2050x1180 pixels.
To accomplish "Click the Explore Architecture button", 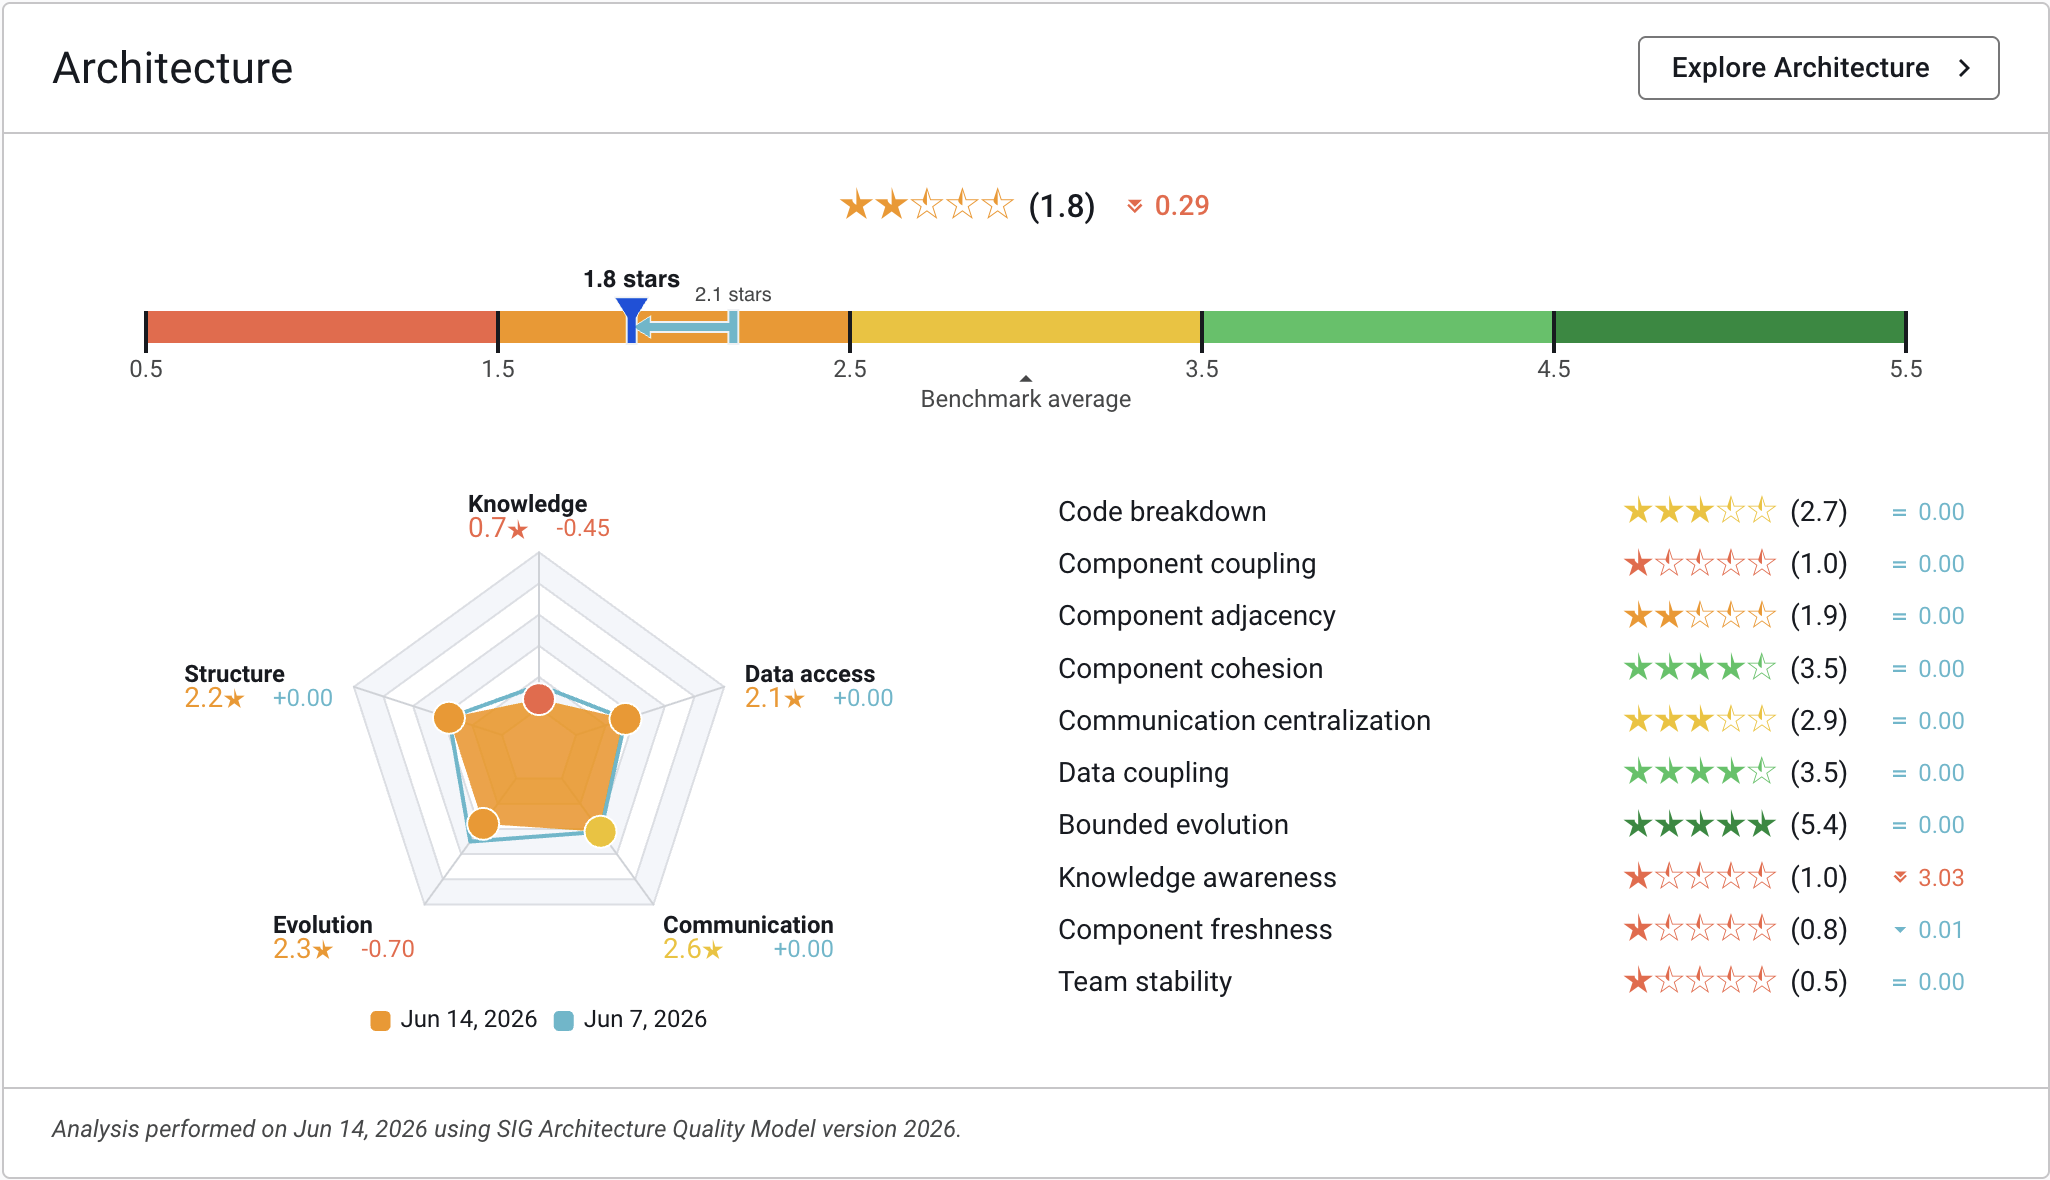I will point(1818,68).
